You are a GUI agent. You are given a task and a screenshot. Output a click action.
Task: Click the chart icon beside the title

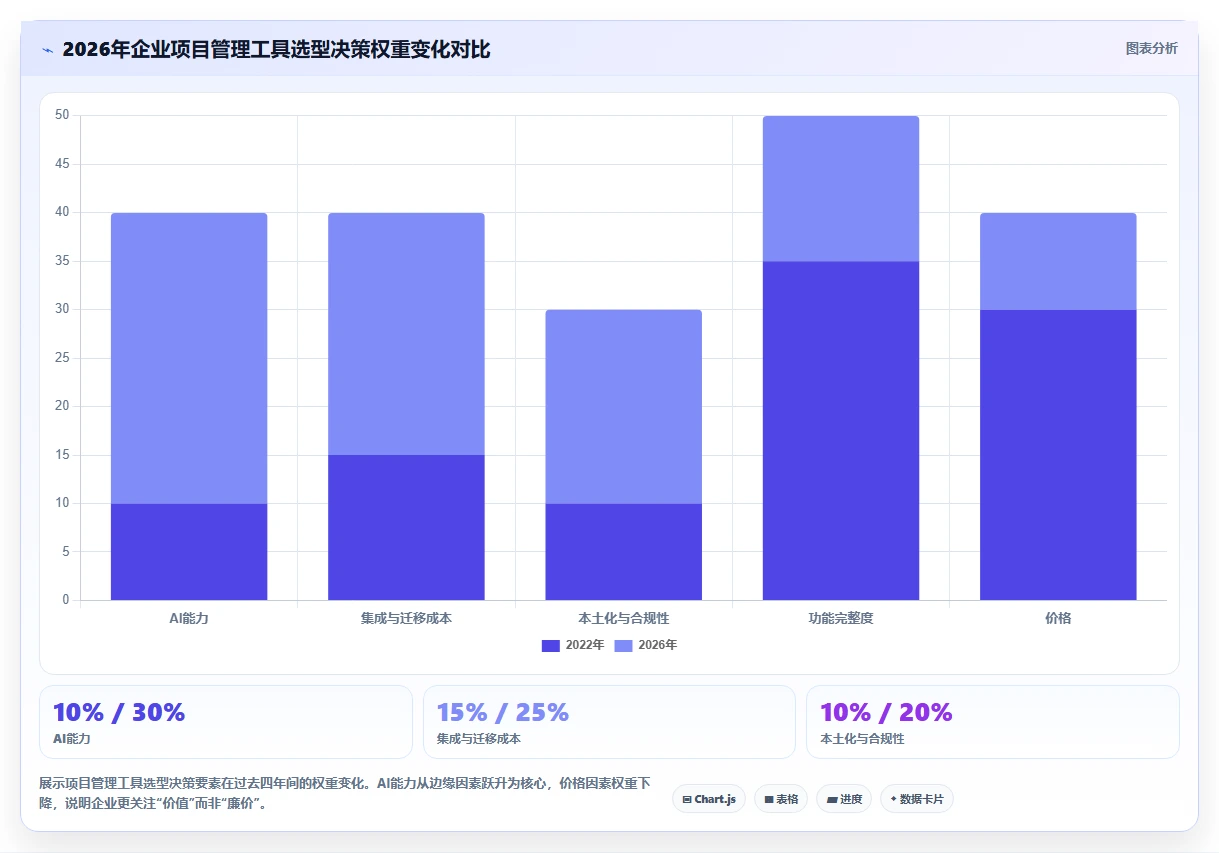point(47,50)
